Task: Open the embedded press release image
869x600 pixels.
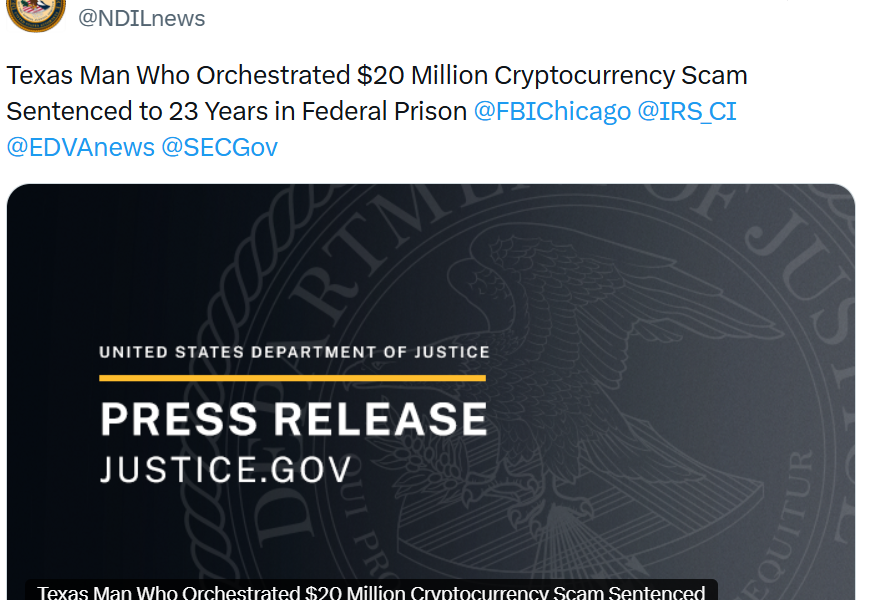Action: click(435, 390)
